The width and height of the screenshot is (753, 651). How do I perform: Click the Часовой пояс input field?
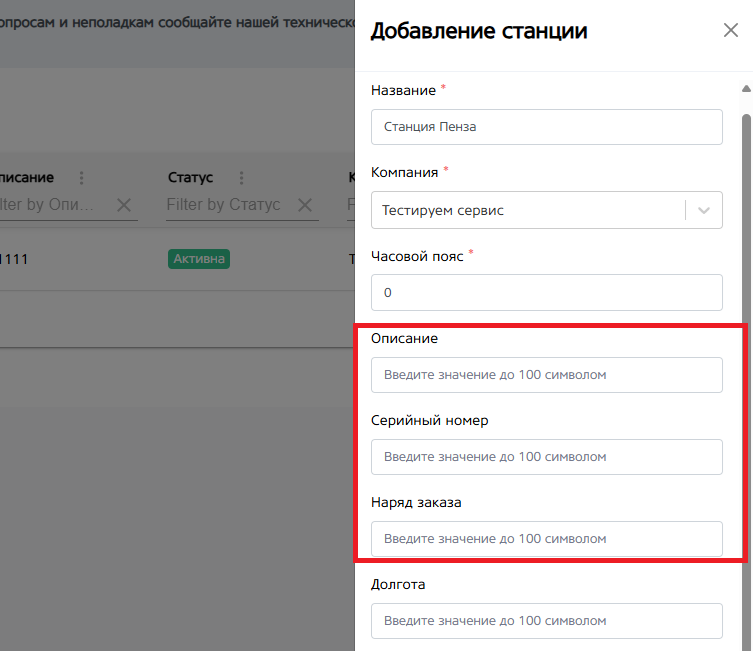(x=546, y=293)
